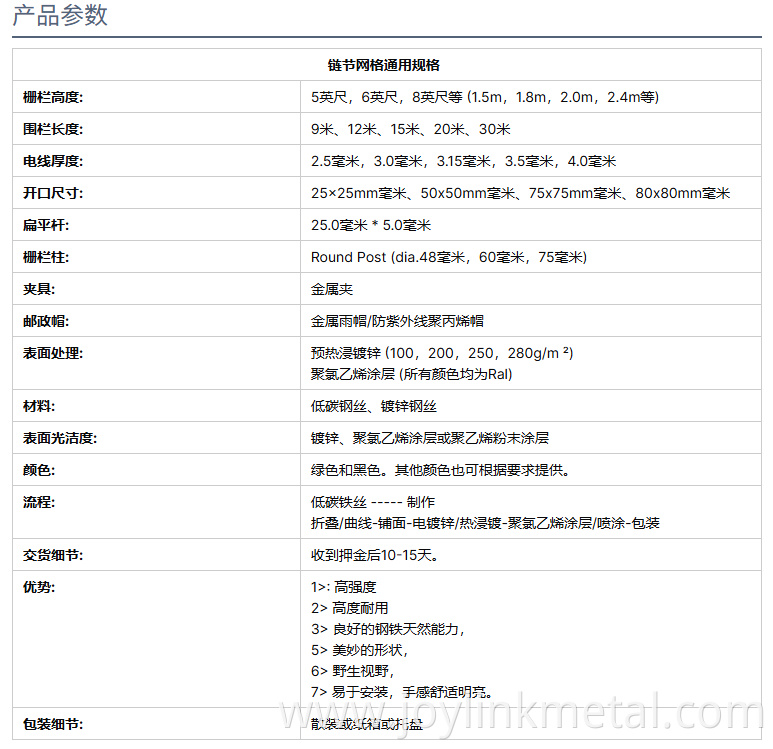Click the 产品参数 section heading
This screenshot has width=773, height=749.
click(x=60, y=16)
